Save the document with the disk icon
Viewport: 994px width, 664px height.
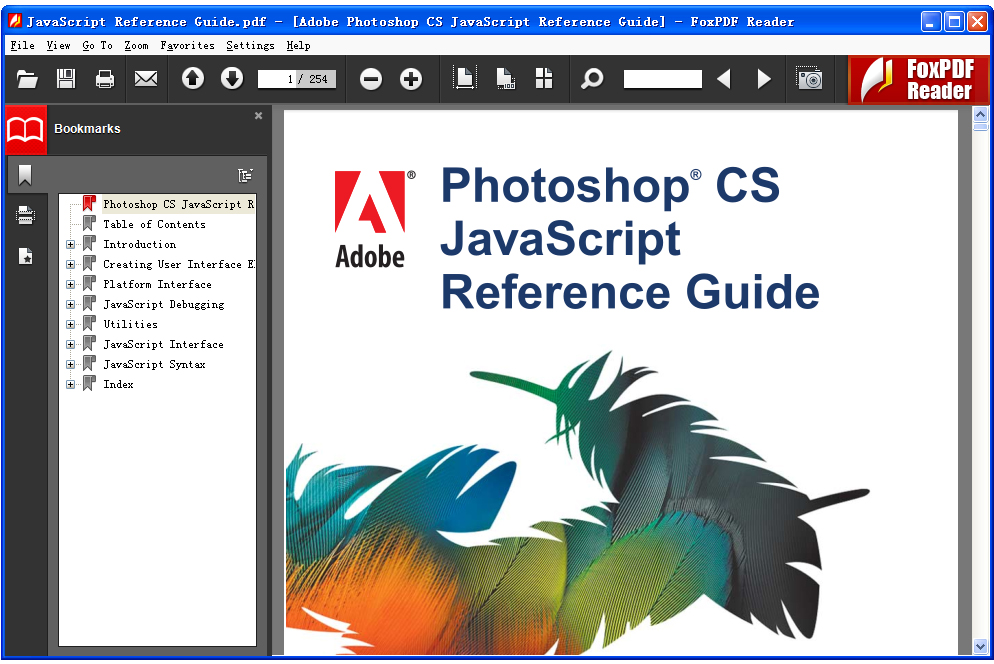click(x=65, y=78)
